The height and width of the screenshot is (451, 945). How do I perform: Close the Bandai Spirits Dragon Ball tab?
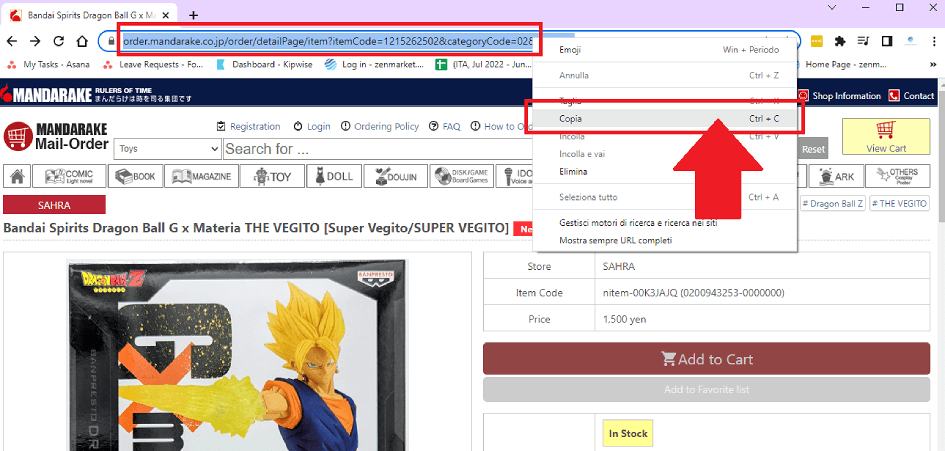click(x=166, y=15)
